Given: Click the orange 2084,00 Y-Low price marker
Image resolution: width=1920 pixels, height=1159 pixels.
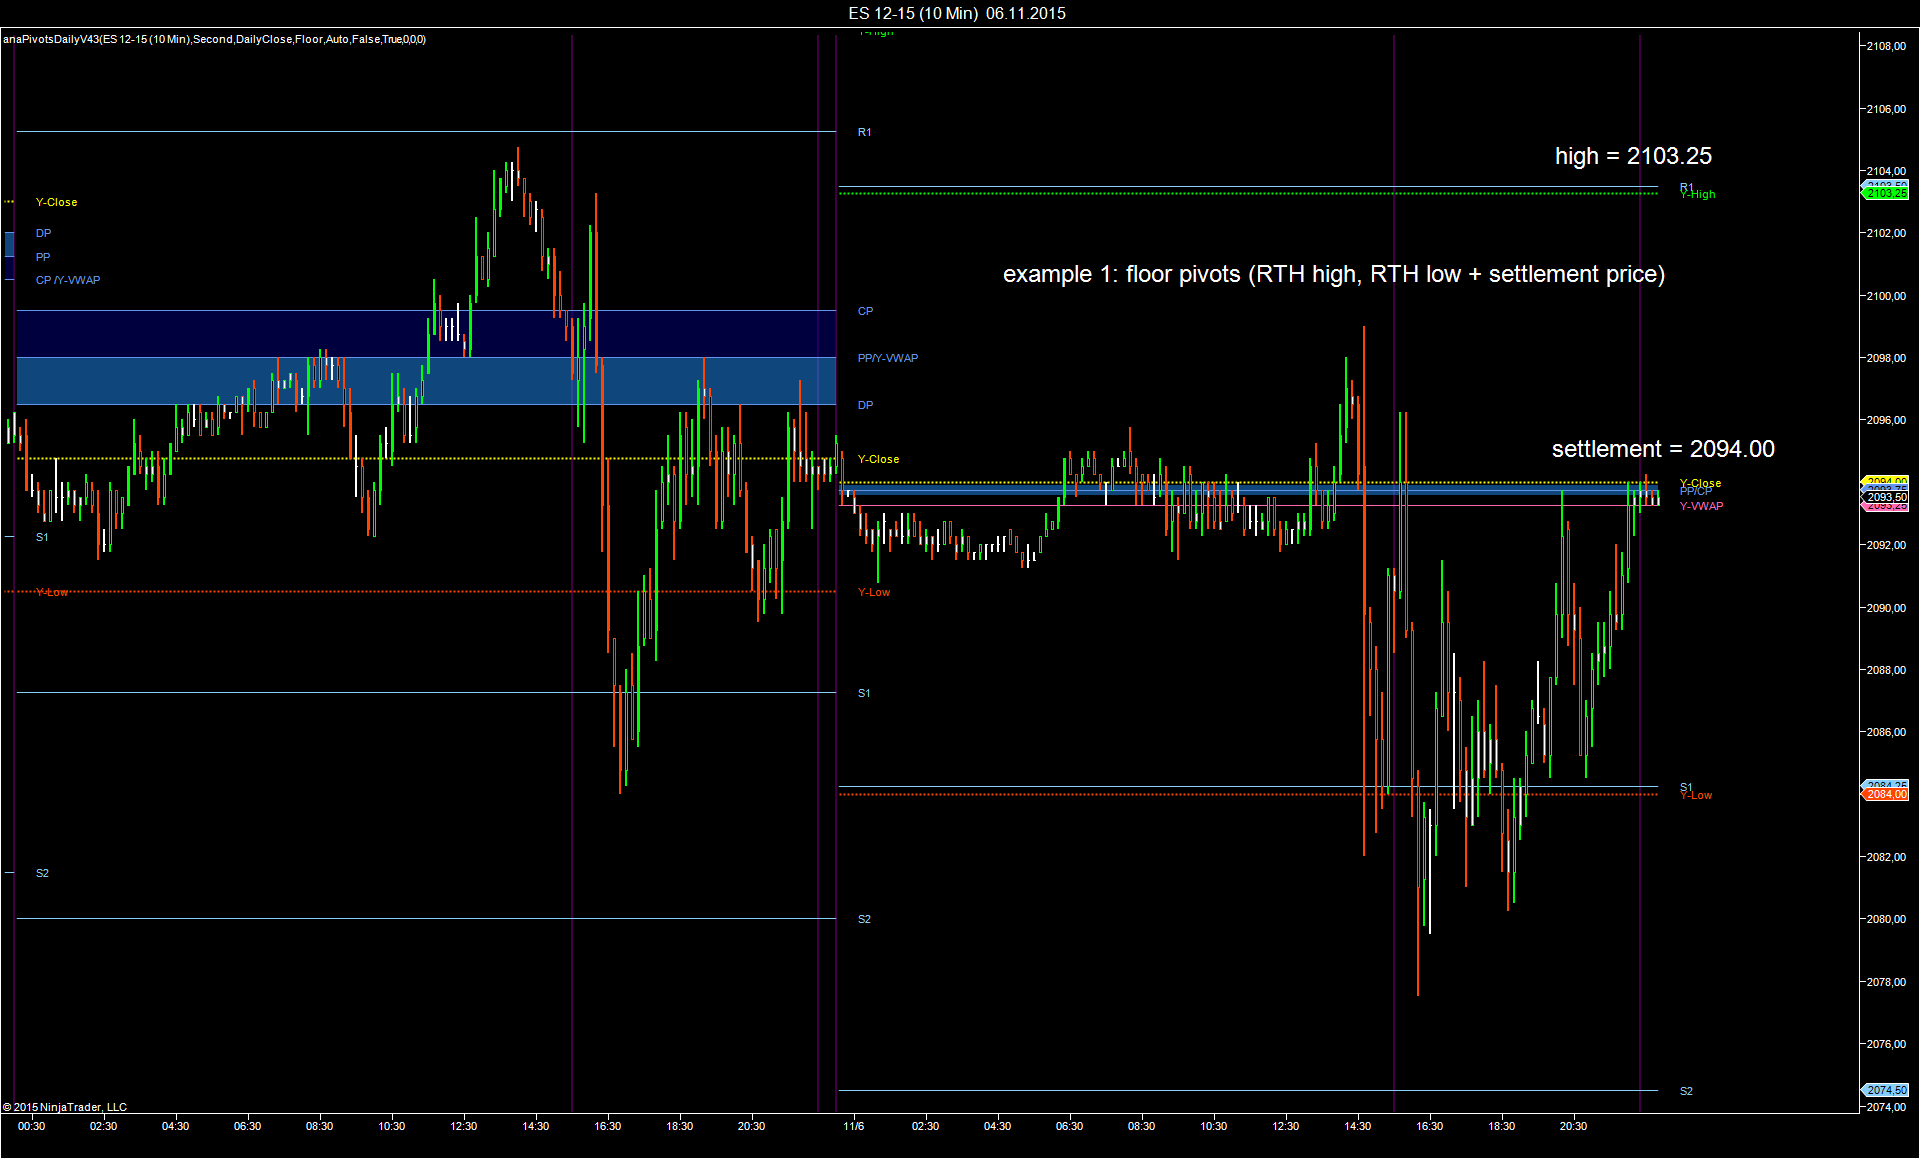Looking at the screenshot, I should [x=1886, y=795].
